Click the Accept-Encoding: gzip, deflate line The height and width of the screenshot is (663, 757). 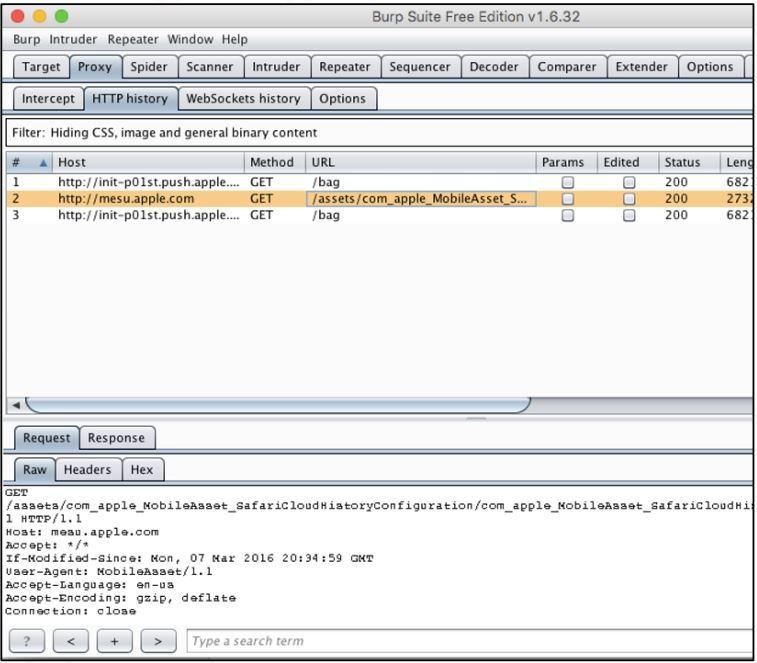click(121, 598)
